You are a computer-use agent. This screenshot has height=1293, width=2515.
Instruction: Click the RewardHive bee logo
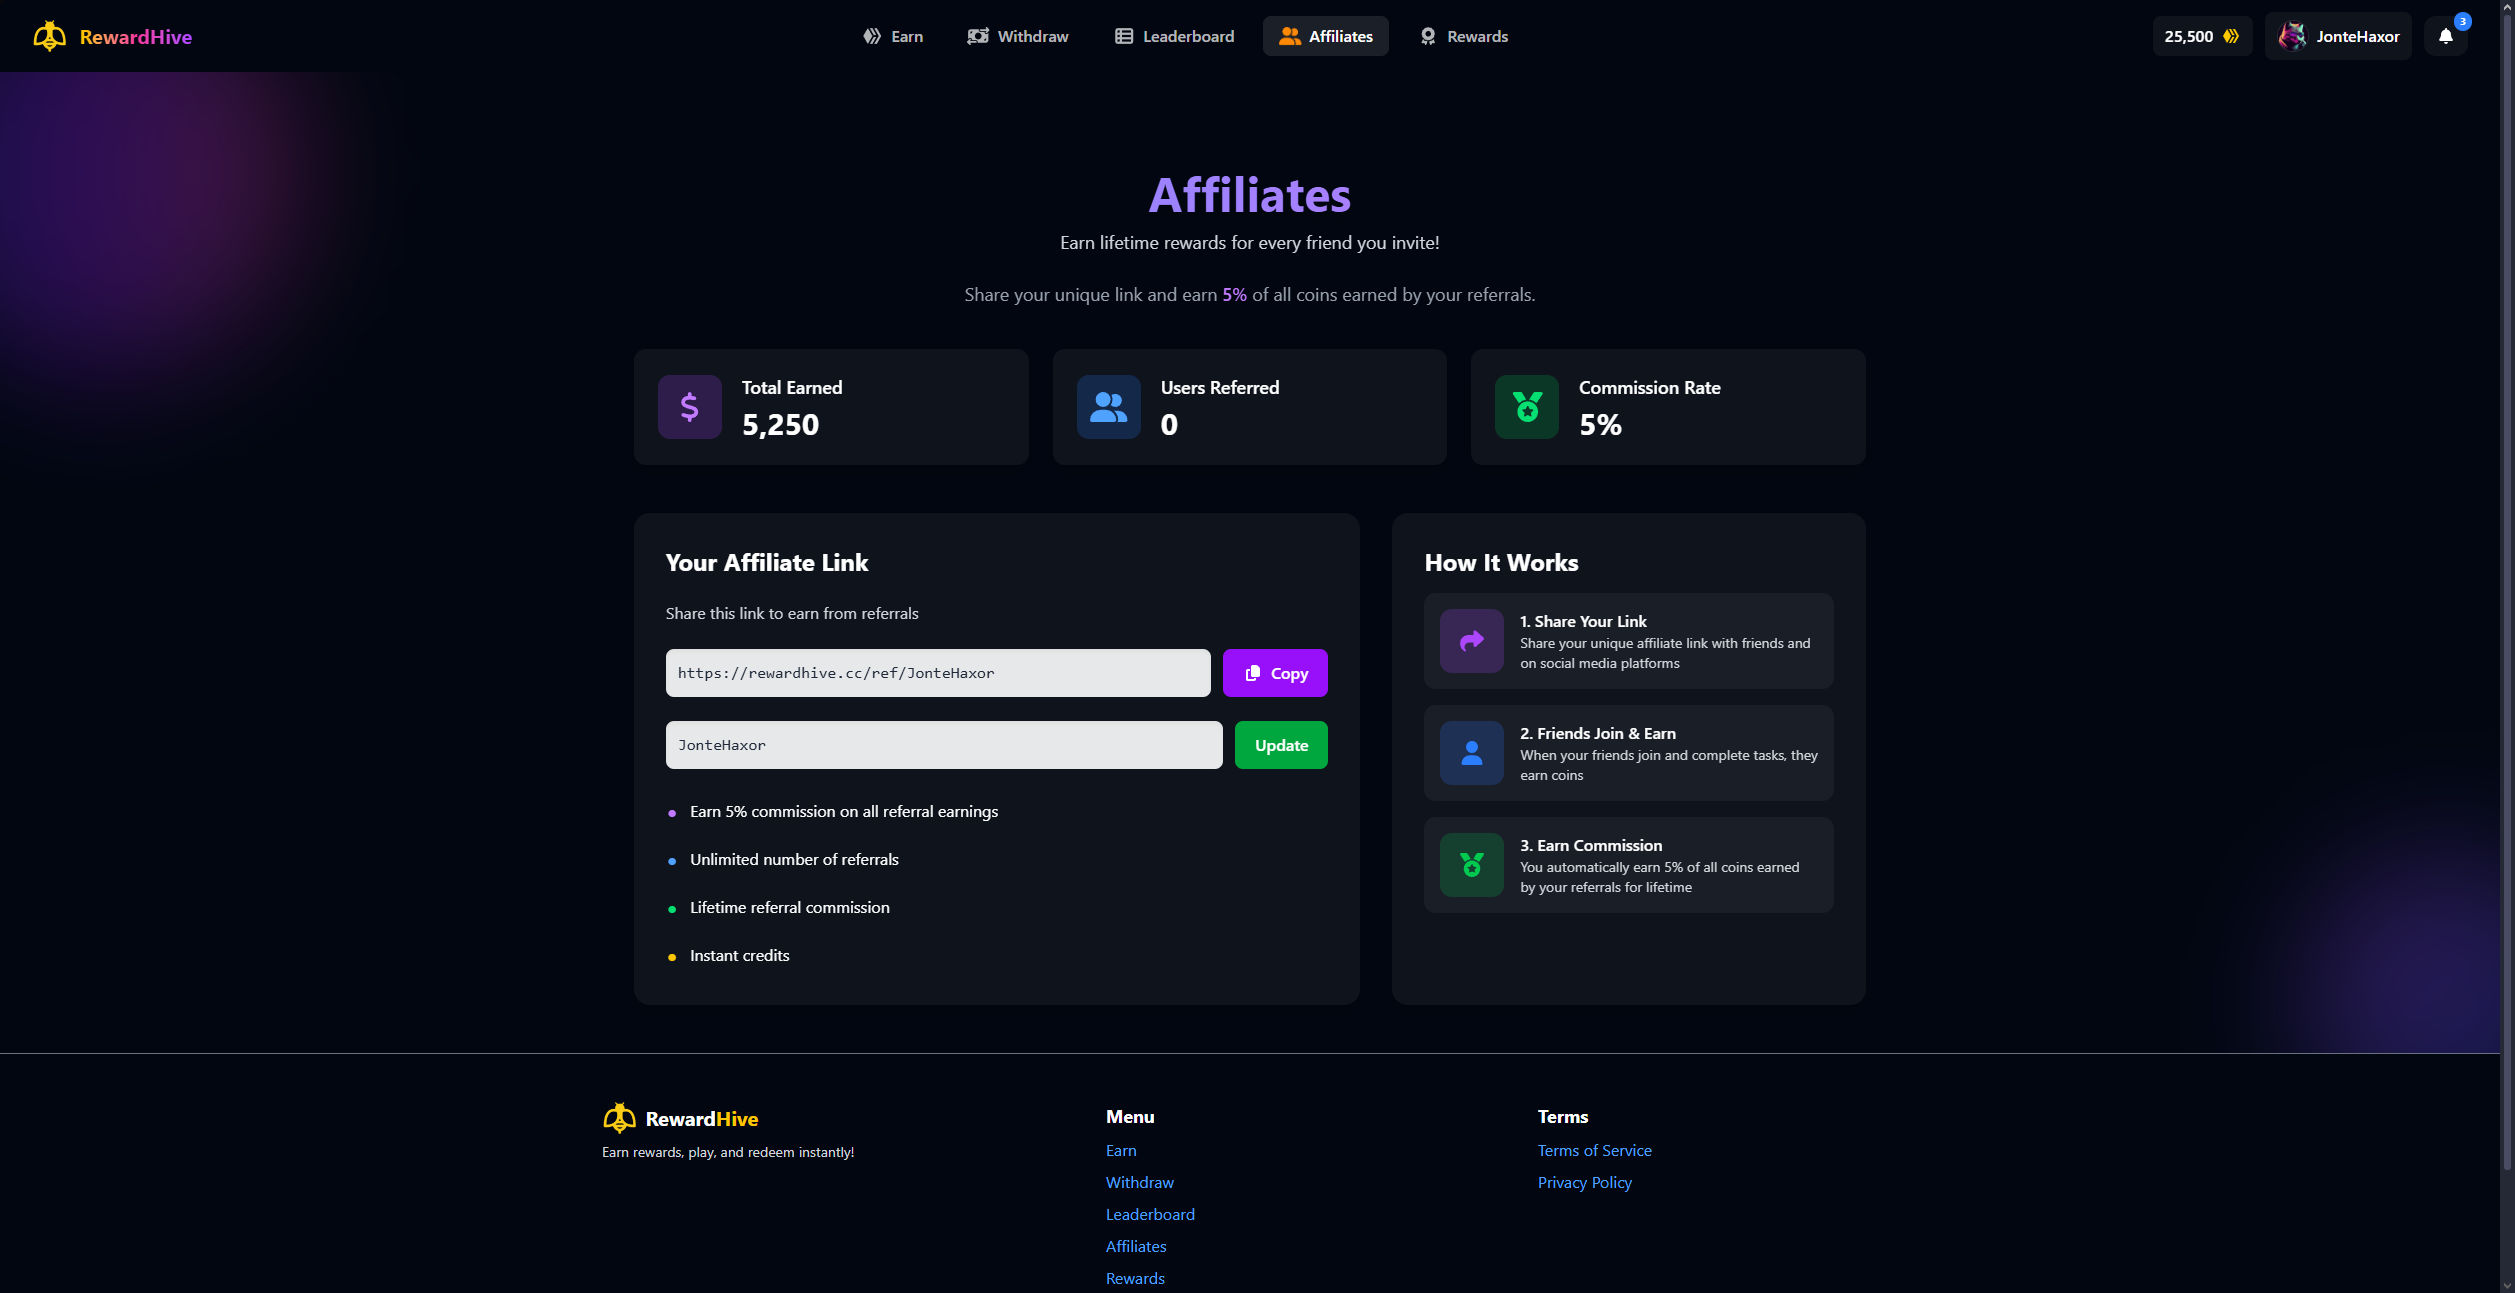click(x=48, y=36)
